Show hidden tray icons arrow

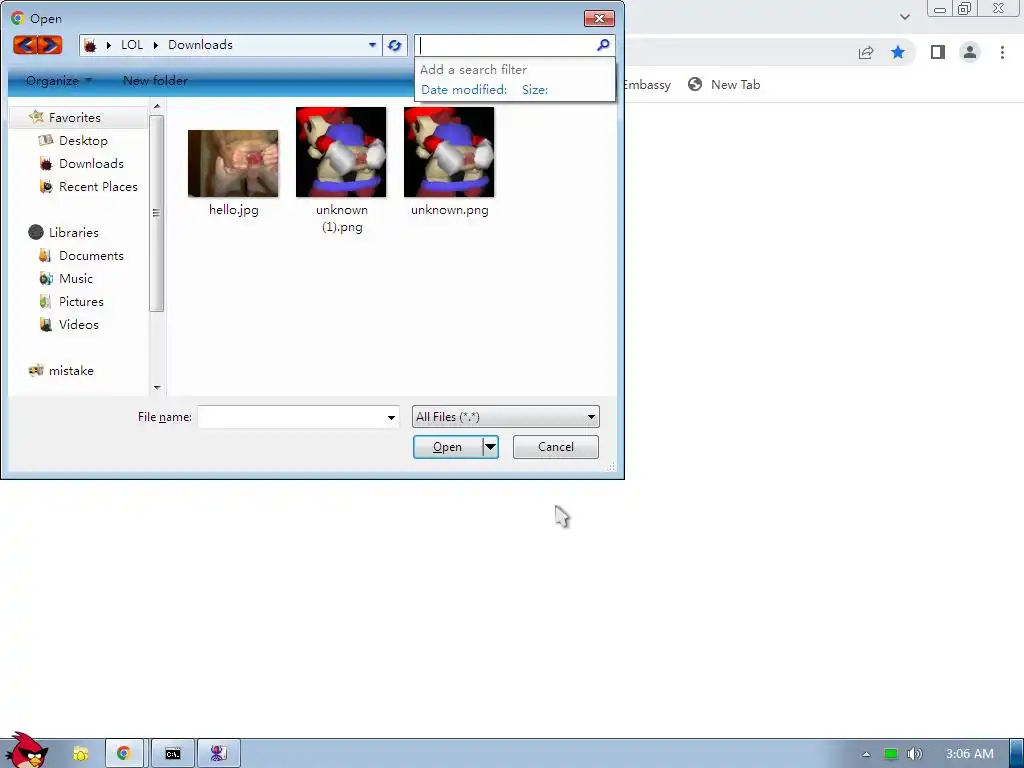[866, 754]
